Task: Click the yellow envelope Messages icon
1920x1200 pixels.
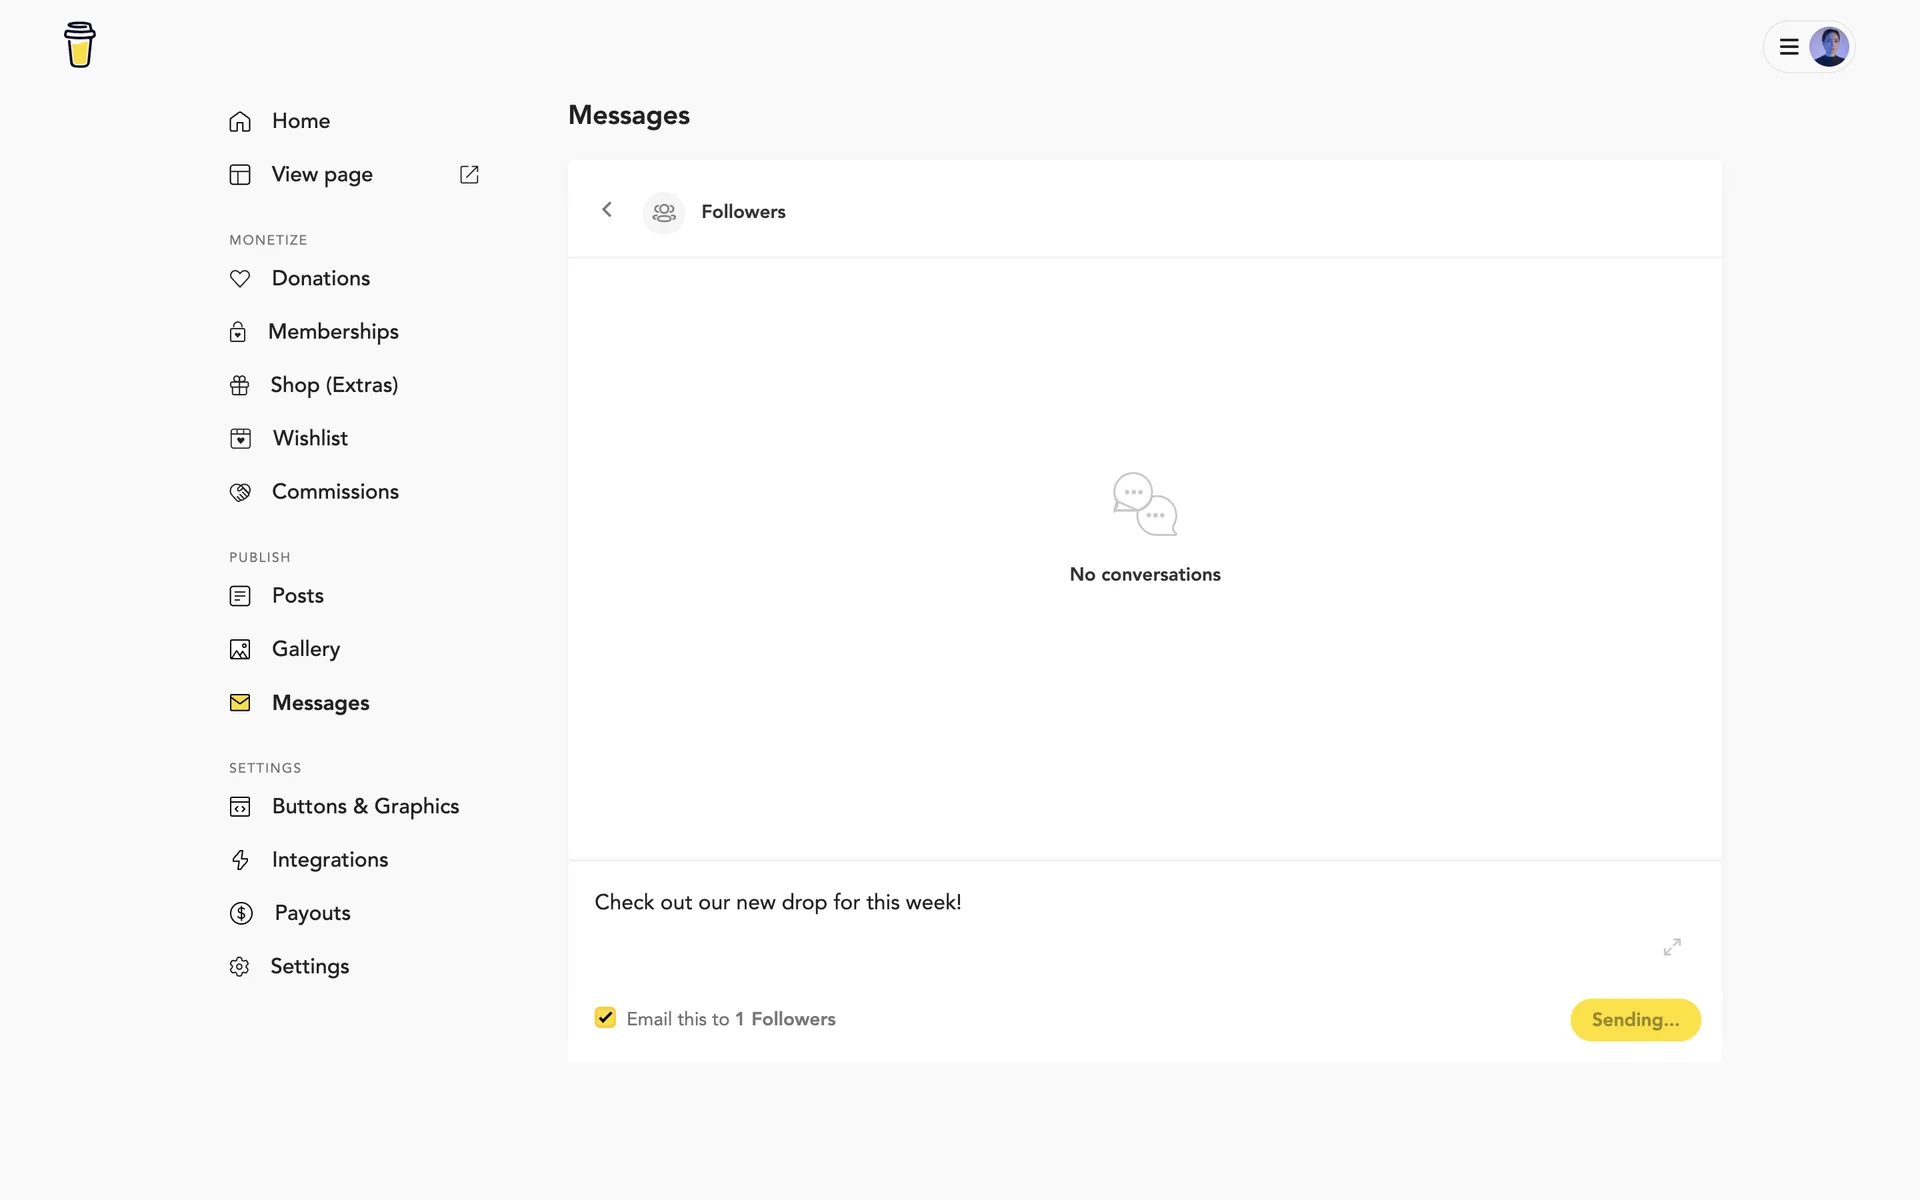Action: tap(240, 703)
